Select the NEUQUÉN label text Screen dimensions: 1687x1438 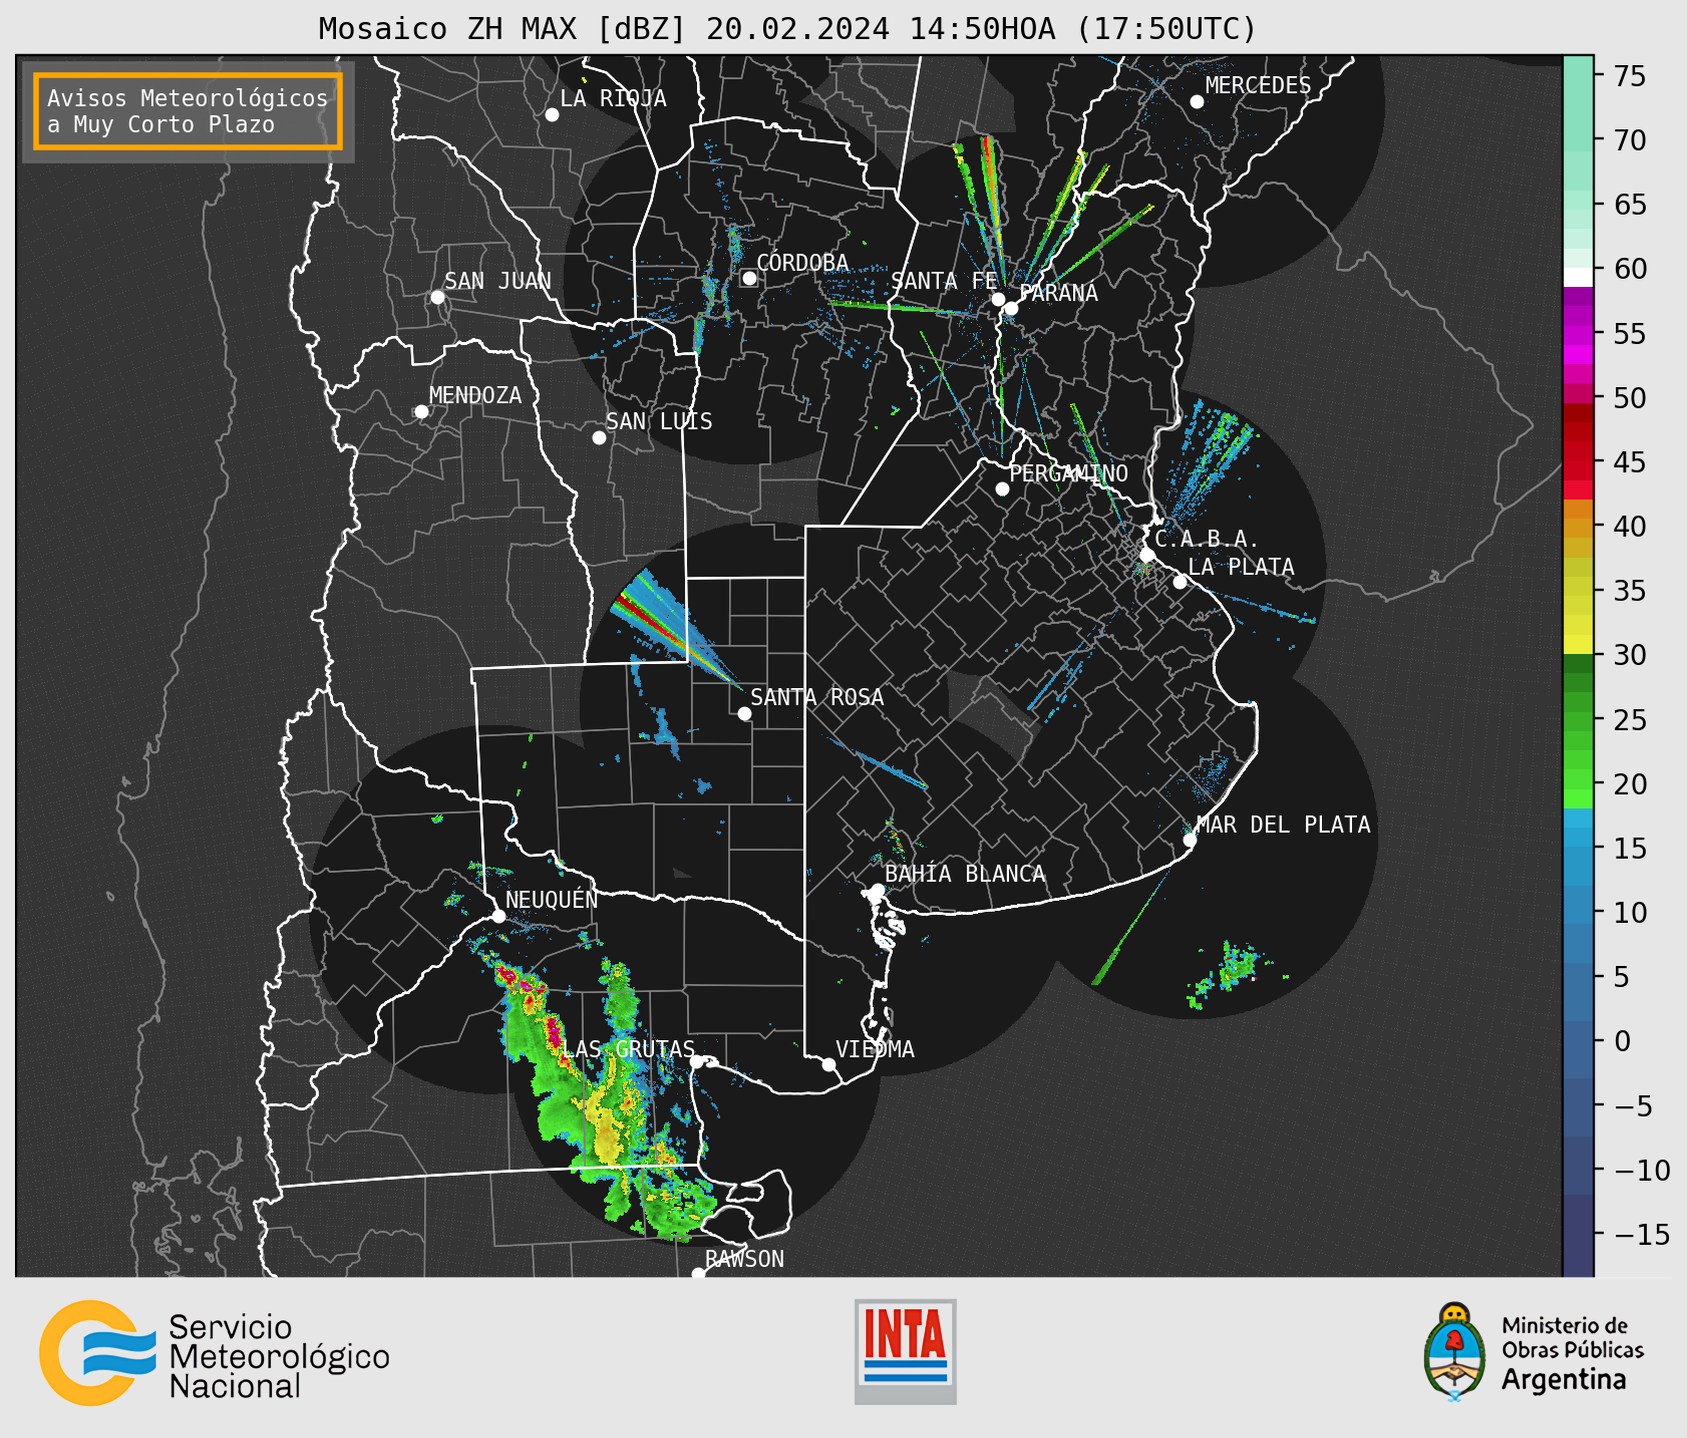tap(552, 900)
